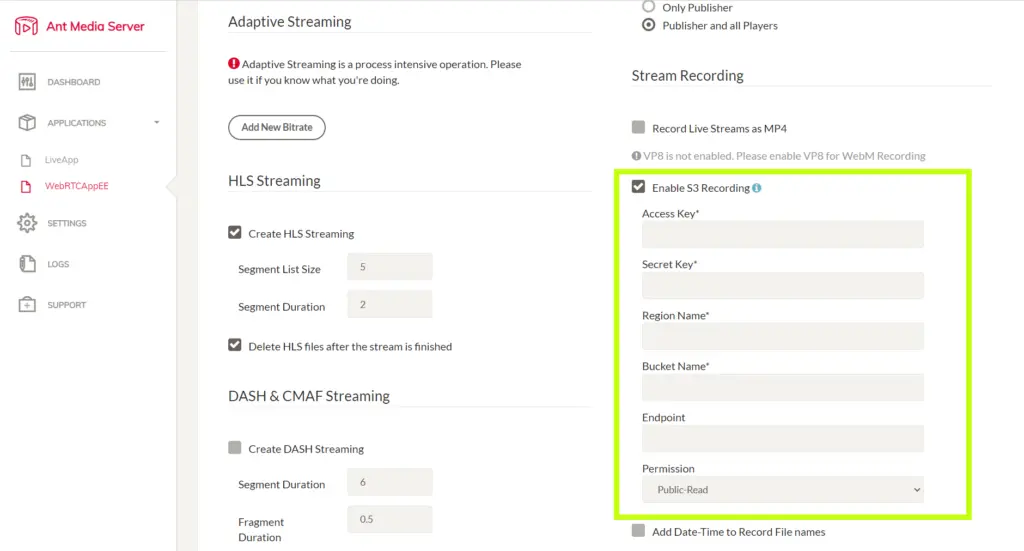1024x551 pixels.
Task: Click the WebRTCAppEE file icon
Action: 25,187
